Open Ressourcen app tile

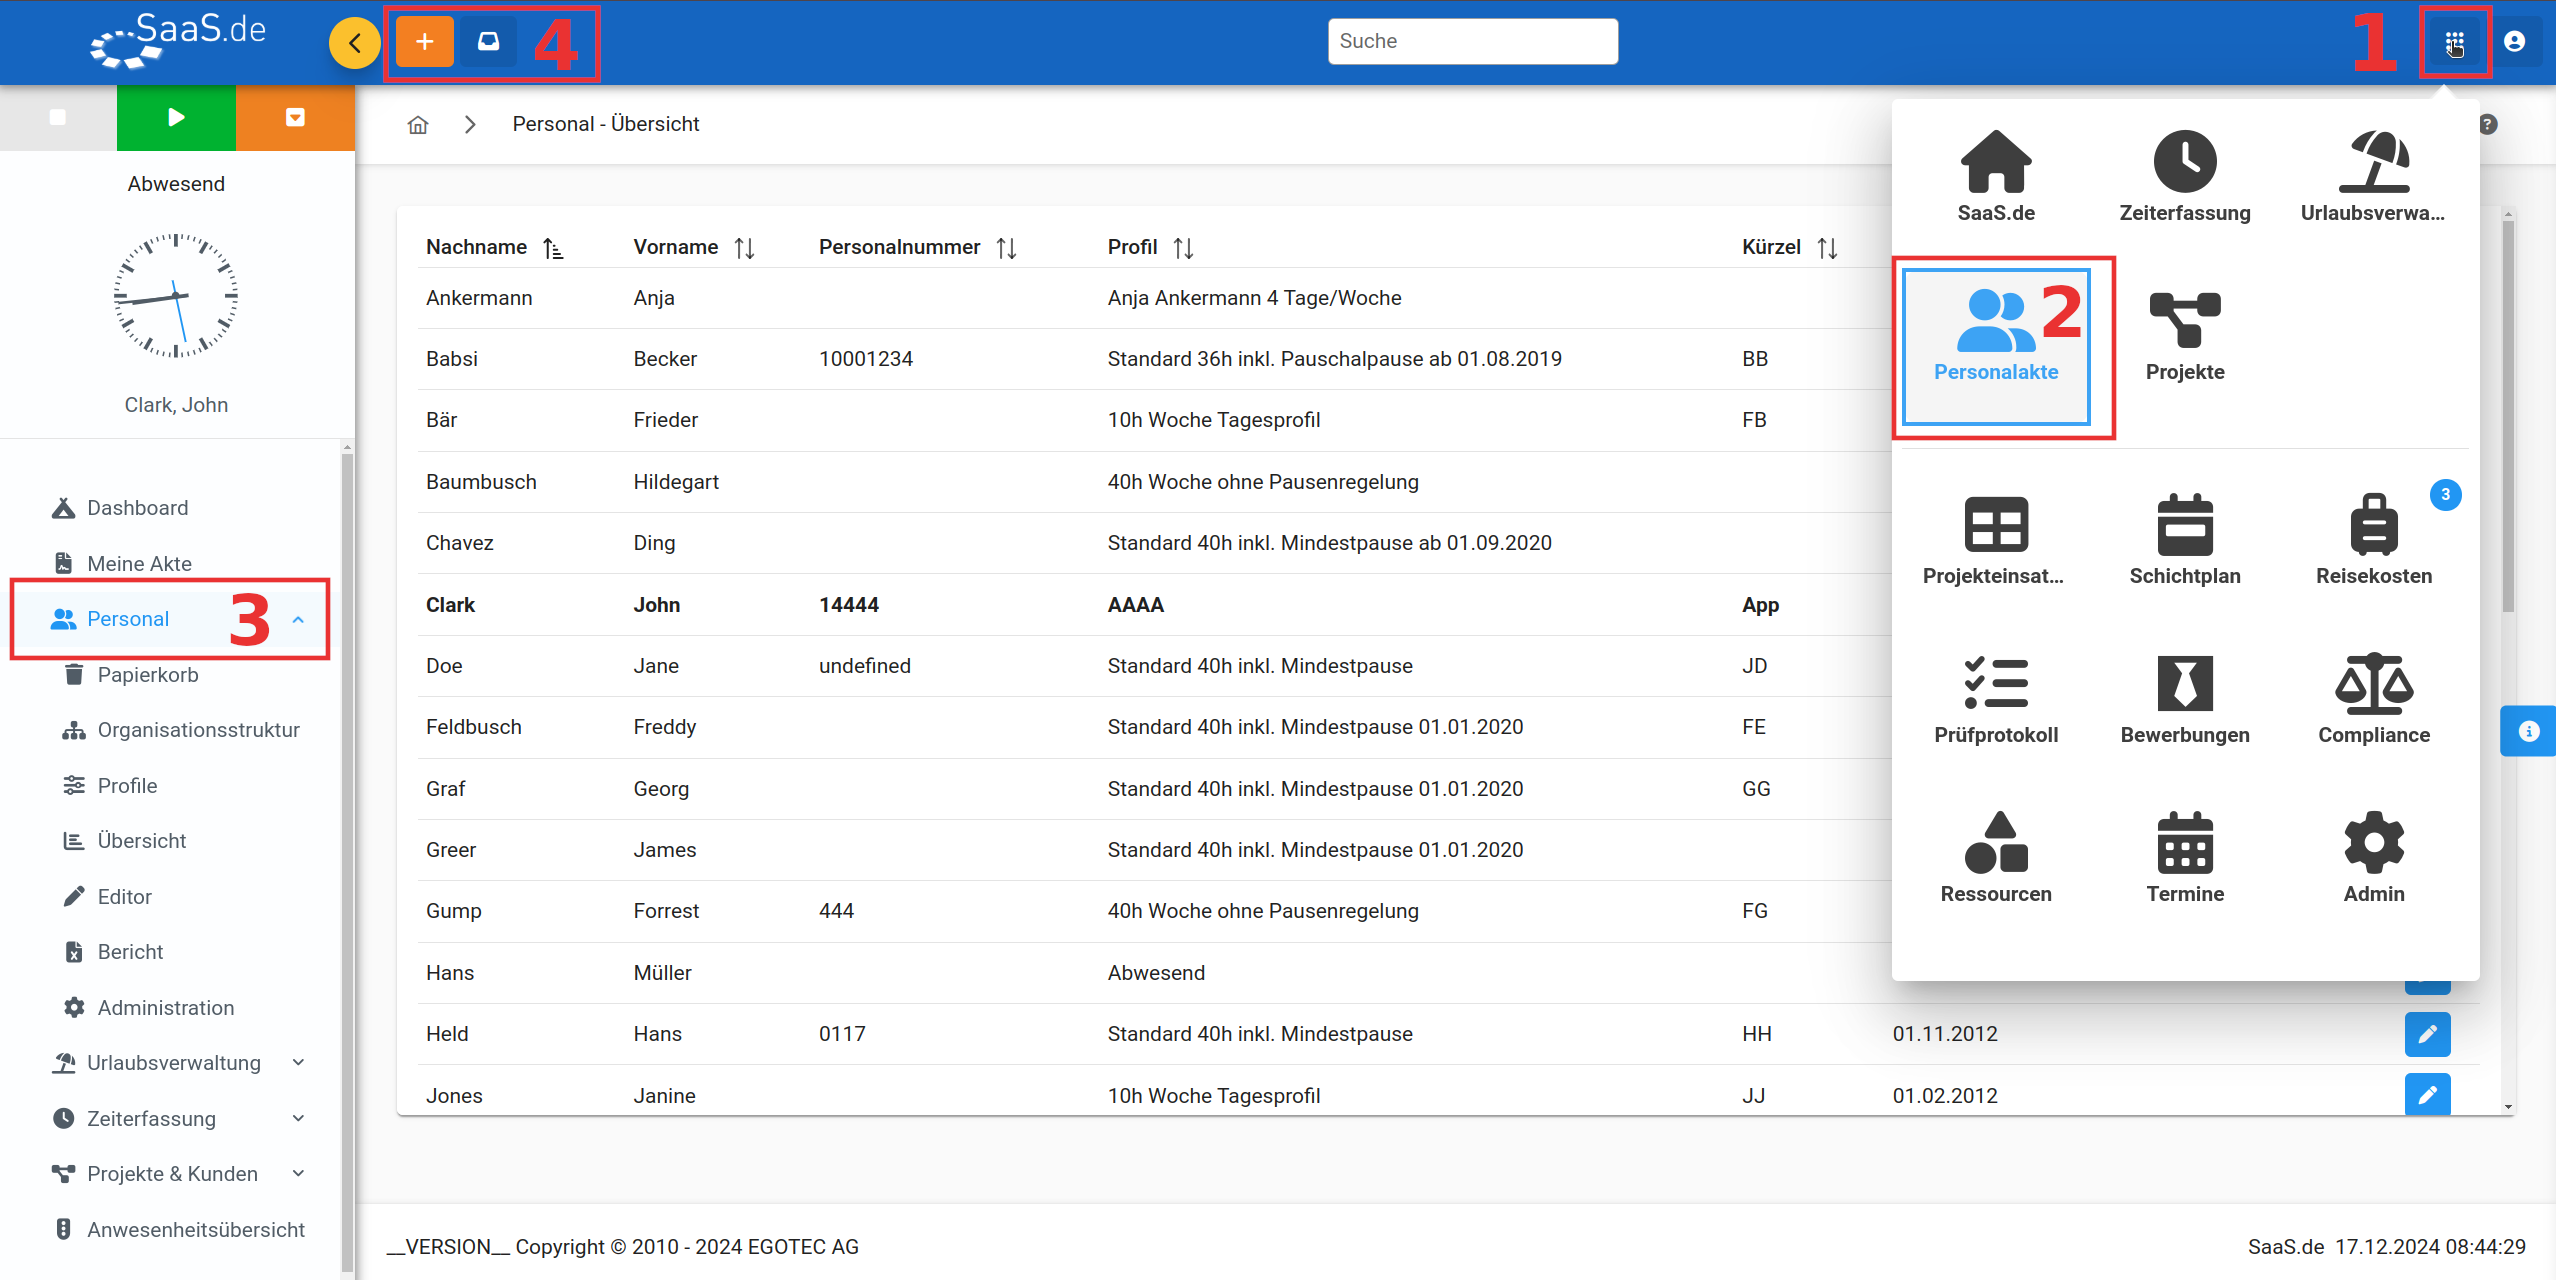click(x=1996, y=858)
